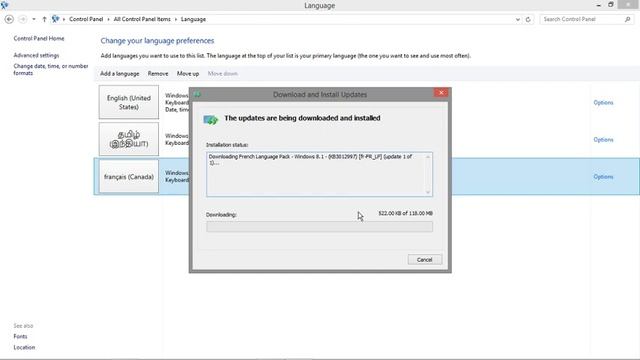
Task: Open Change date, time, or number formats
Action: (x=51, y=69)
